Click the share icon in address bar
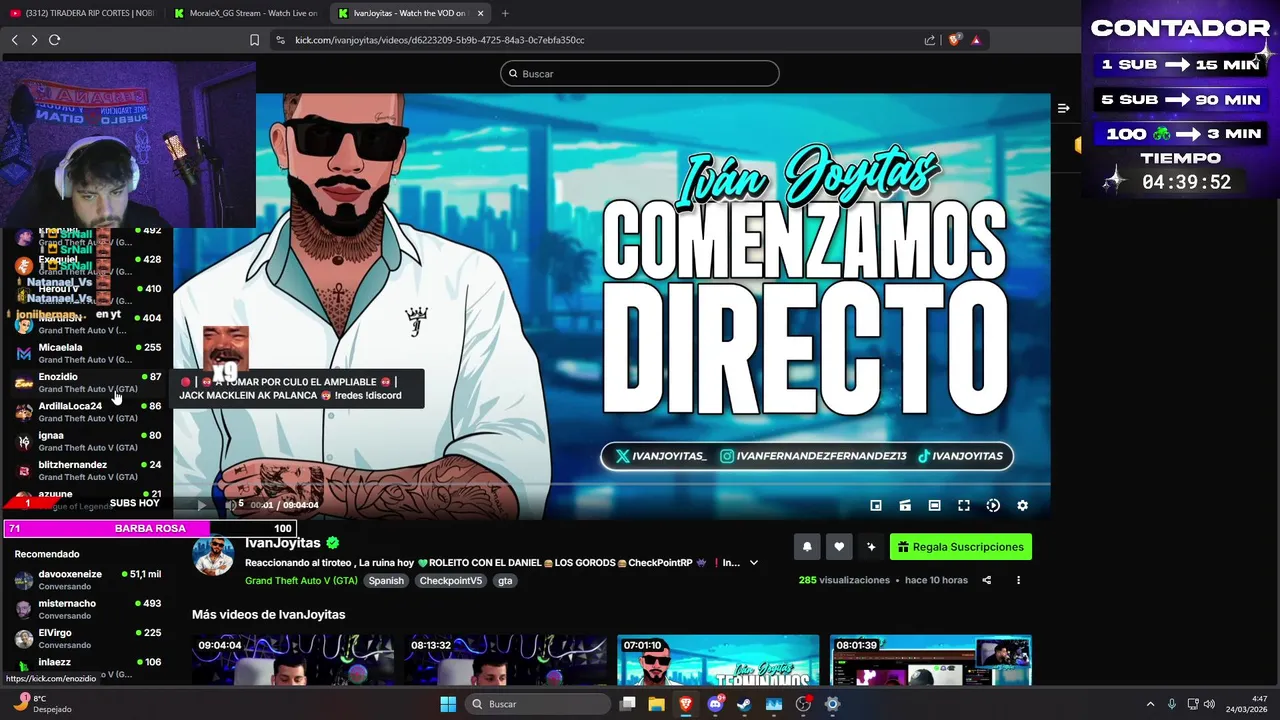 [x=930, y=40]
